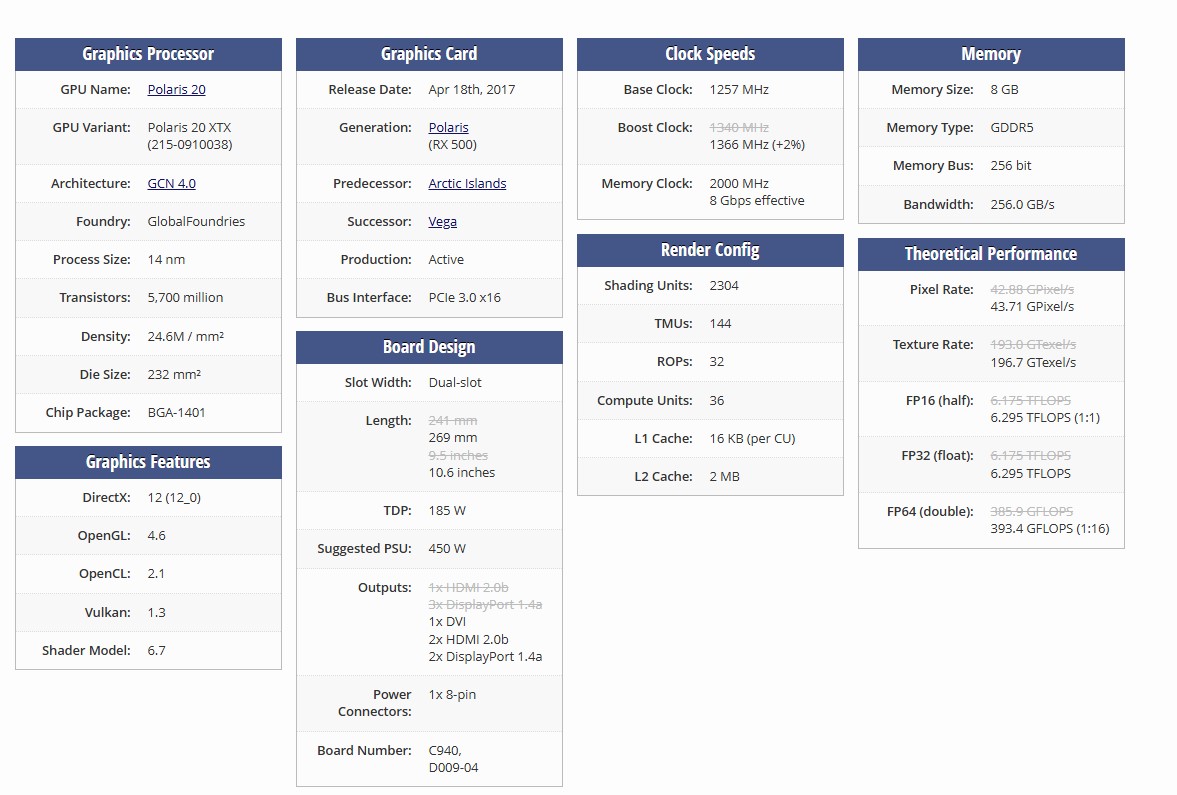Screen dimensions: 1177x795
Task: Select the PCIe 3.0 x16 bus interface value
Action: pos(464,297)
